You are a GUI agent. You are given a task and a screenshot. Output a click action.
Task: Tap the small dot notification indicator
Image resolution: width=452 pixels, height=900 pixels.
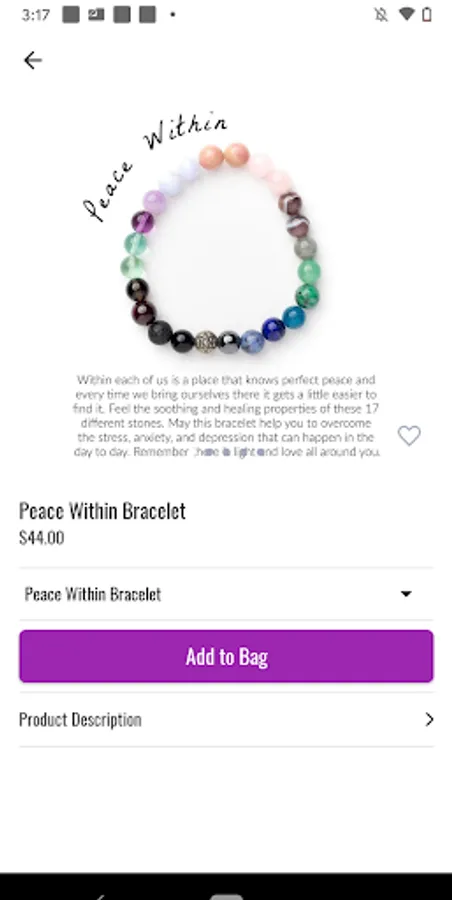[x=172, y=15]
